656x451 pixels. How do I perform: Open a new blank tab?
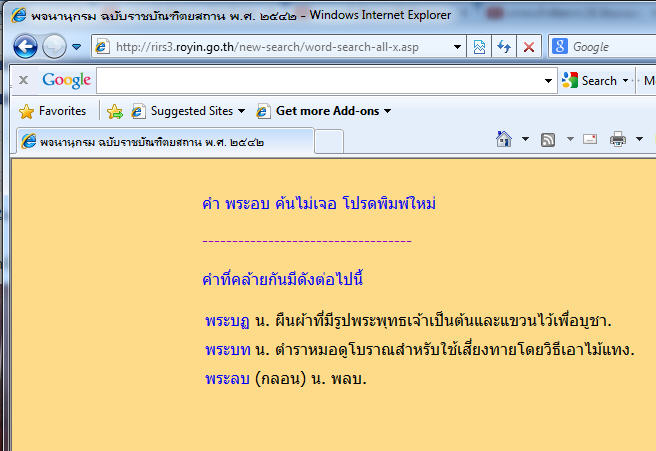tap(329, 142)
